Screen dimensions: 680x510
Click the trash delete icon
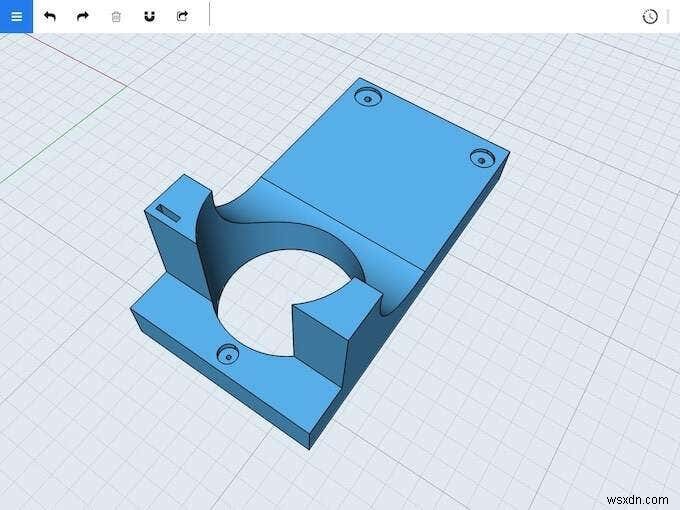click(116, 17)
